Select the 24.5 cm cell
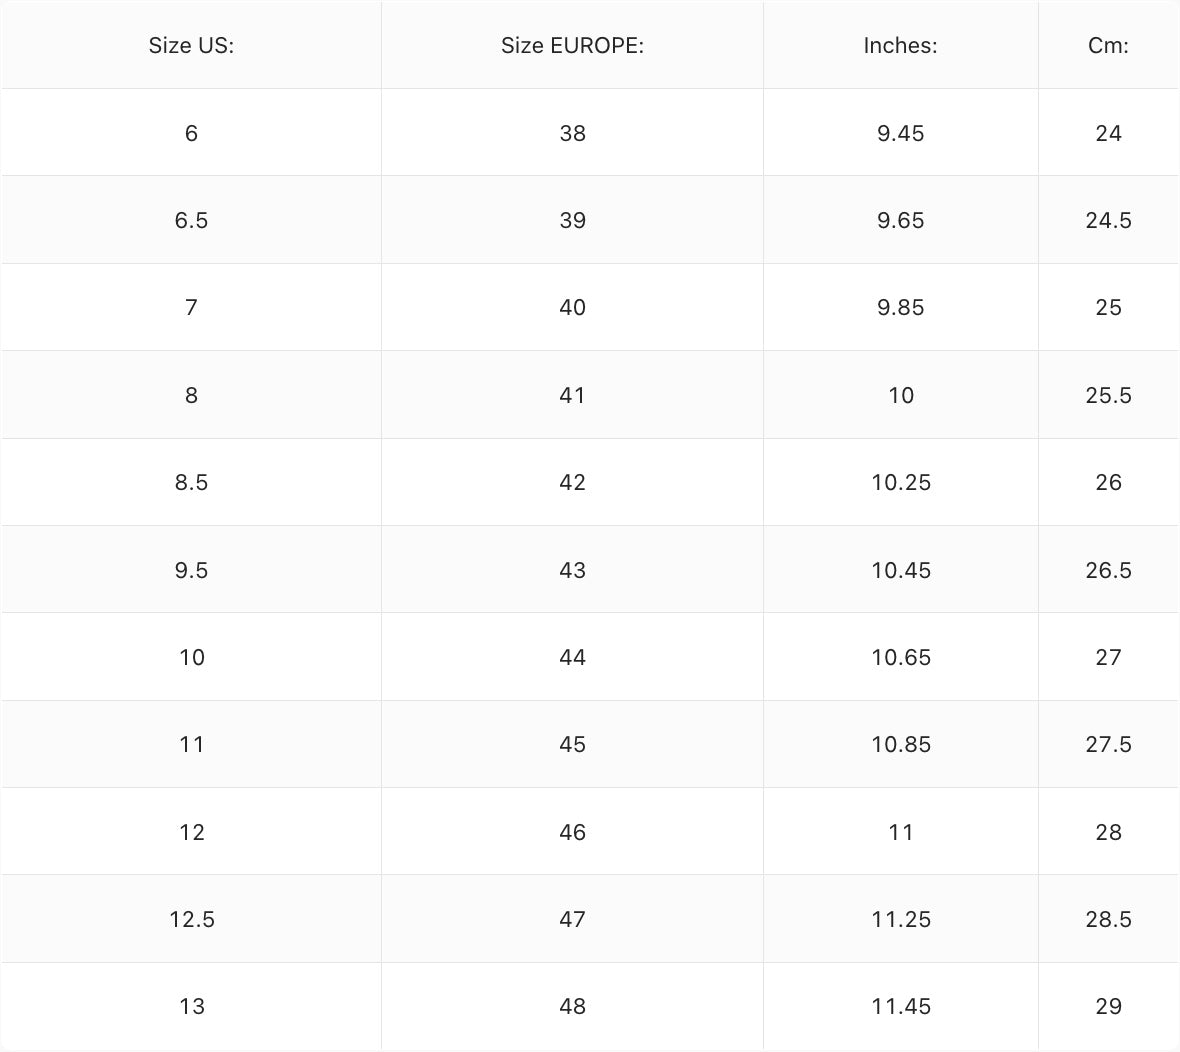 pyautogui.click(x=1108, y=220)
